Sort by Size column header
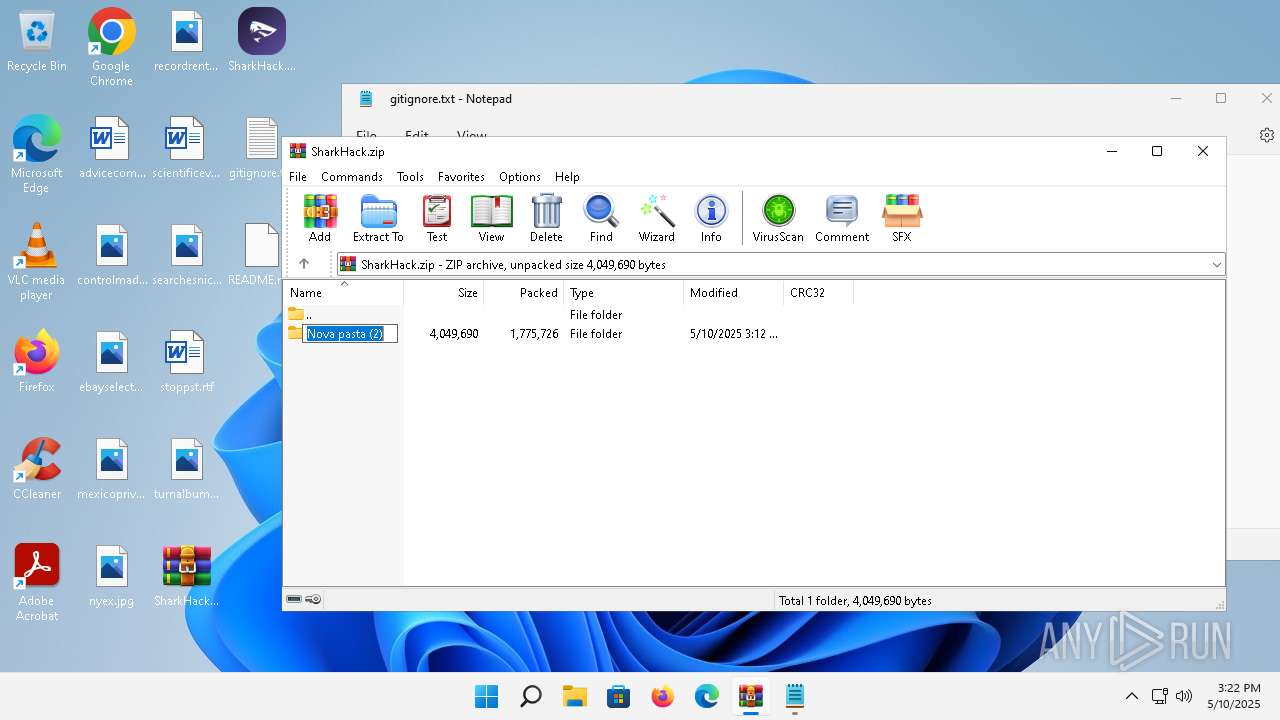Viewport: 1280px width, 720px height. [444, 293]
